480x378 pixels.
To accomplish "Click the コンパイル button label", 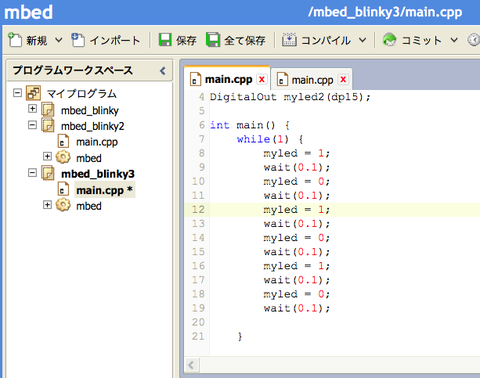I will (326, 41).
